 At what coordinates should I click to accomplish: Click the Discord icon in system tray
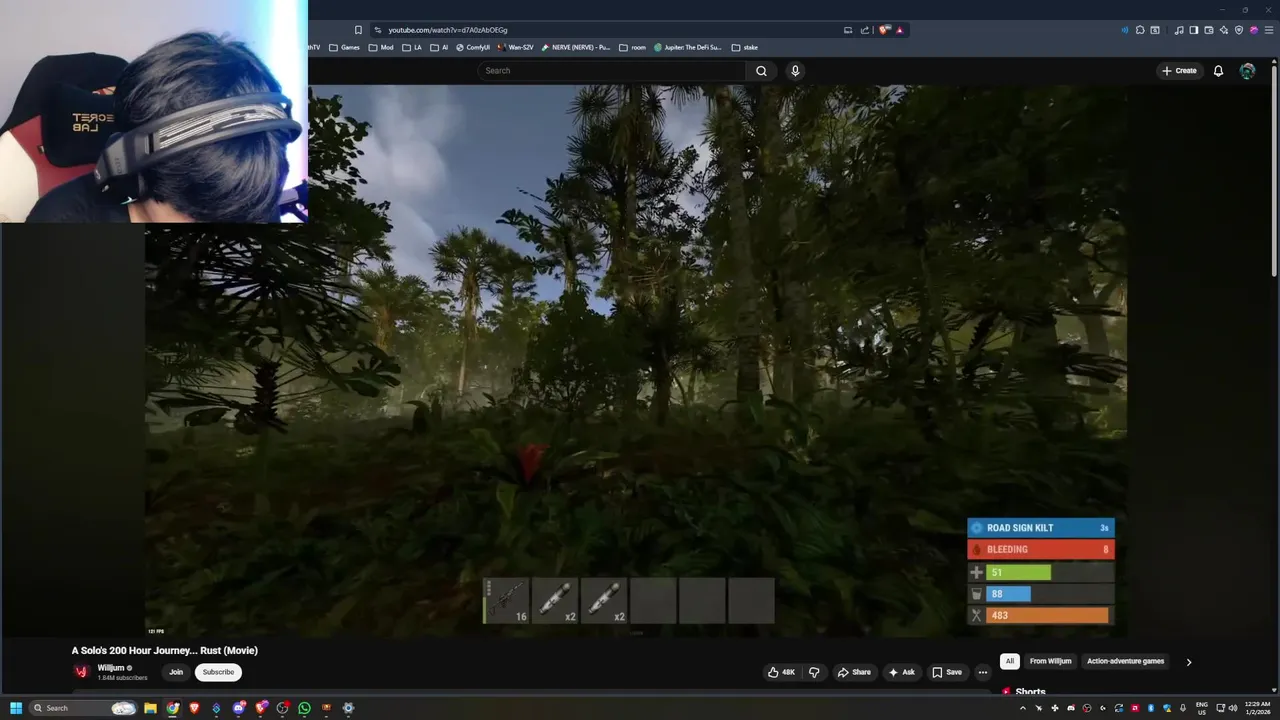[x=1071, y=708]
